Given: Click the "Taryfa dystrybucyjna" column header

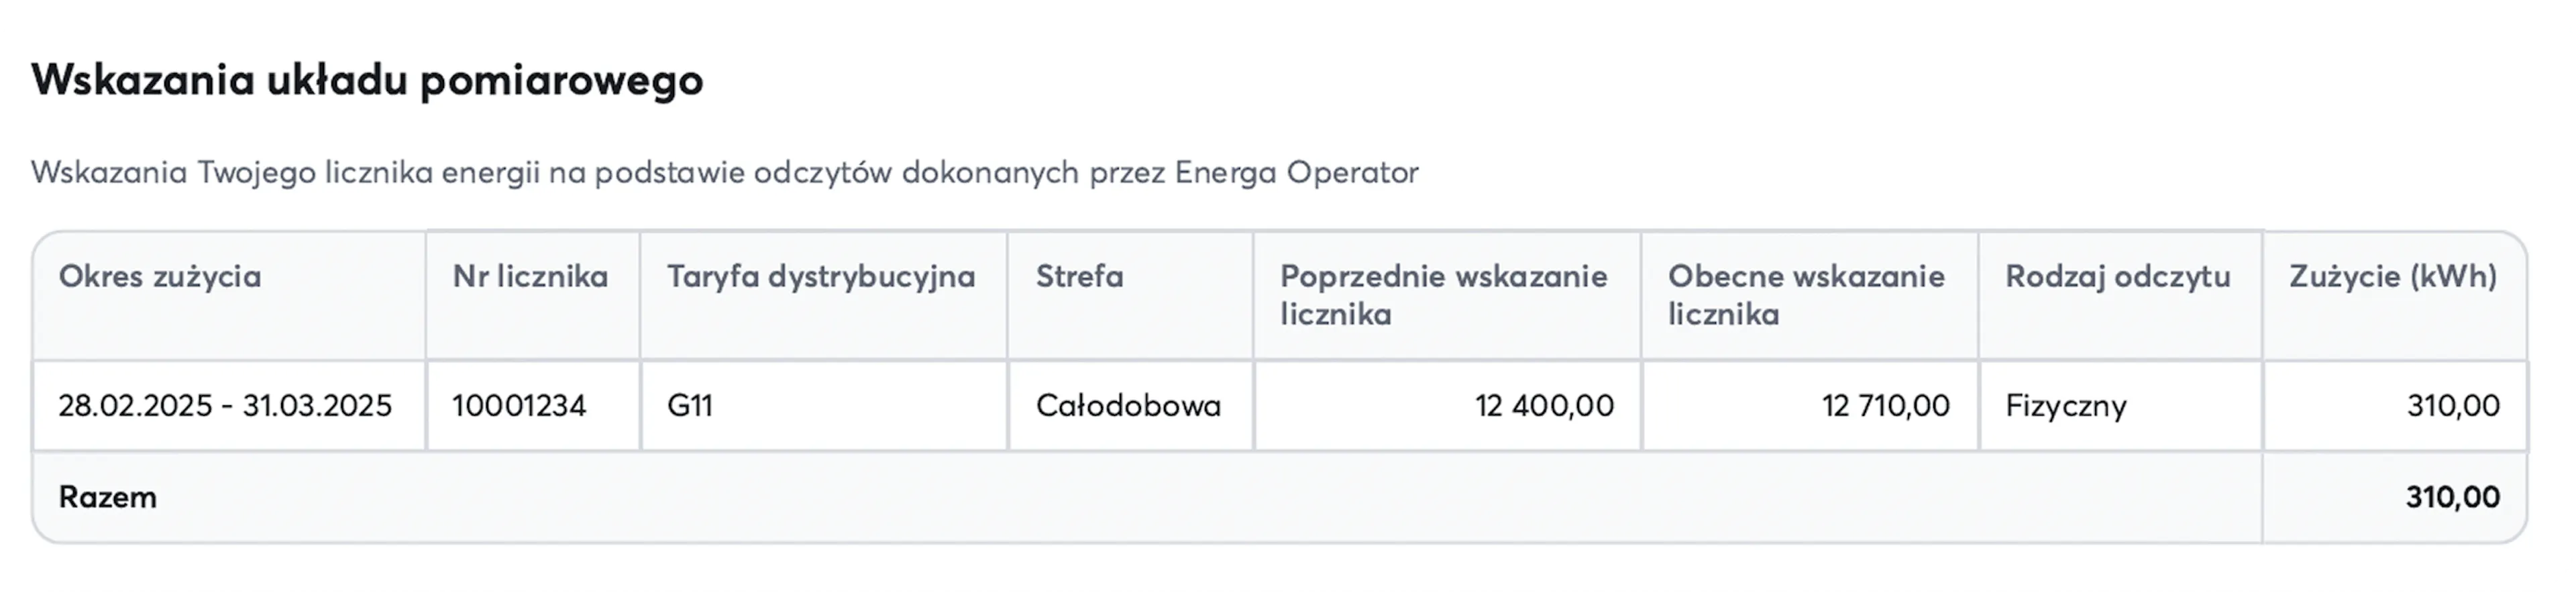Looking at the screenshot, I should coord(821,276).
